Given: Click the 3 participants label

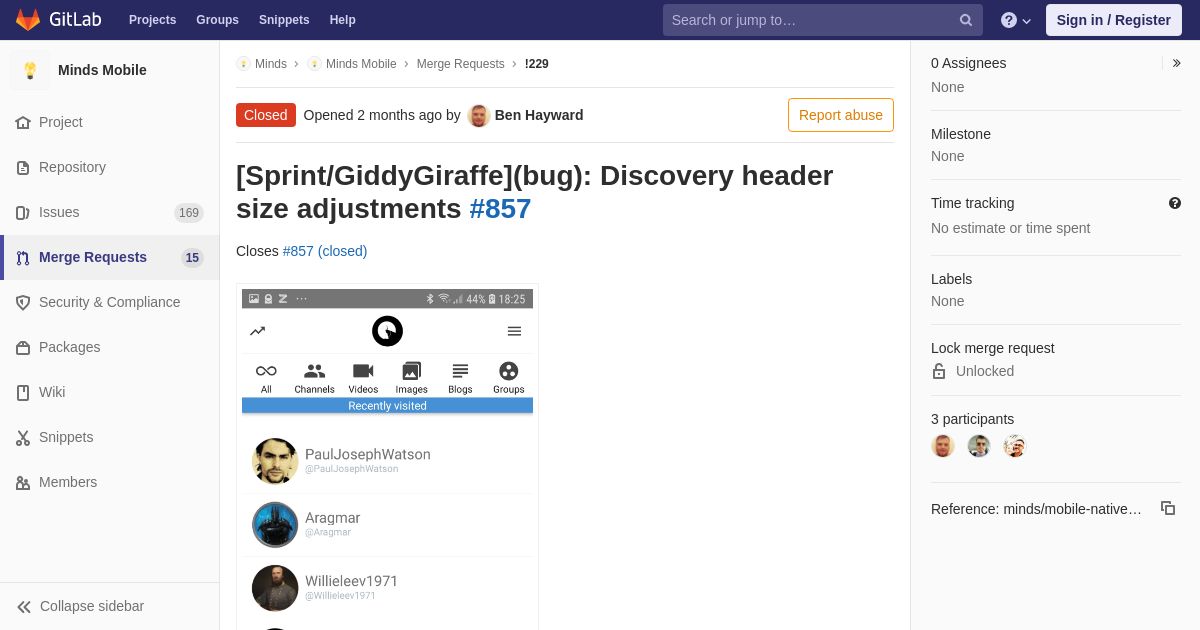Looking at the screenshot, I should pyautogui.click(x=973, y=419).
